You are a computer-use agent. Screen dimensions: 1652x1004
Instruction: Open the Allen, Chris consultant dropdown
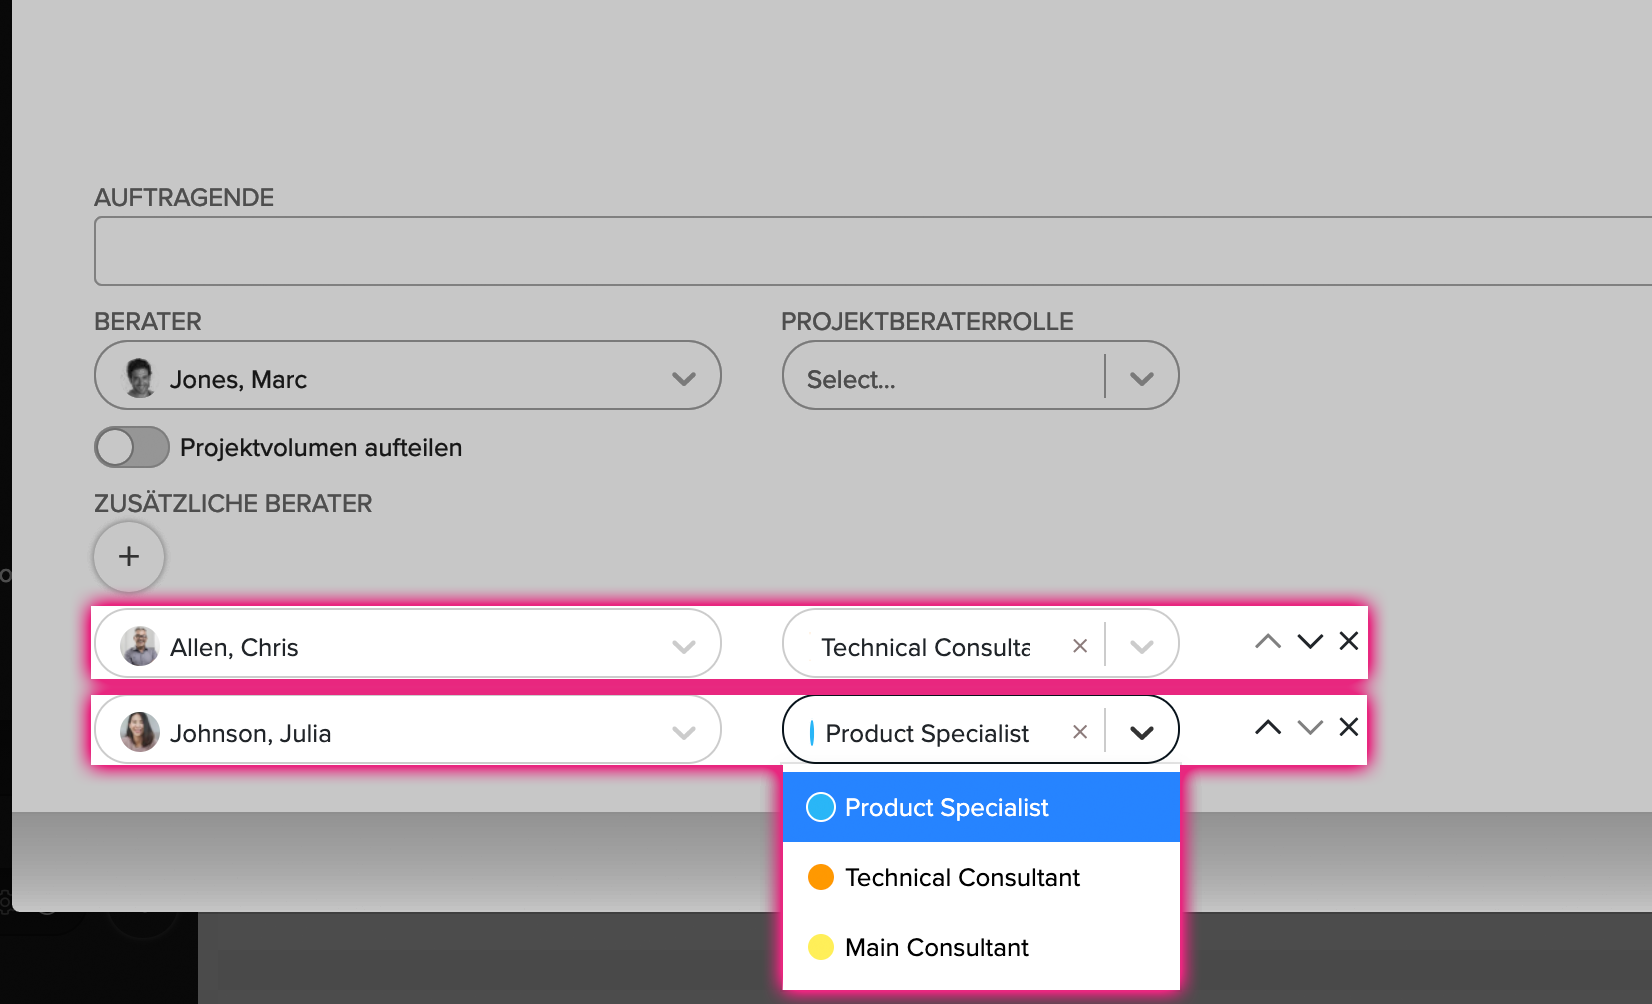coord(408,644)
